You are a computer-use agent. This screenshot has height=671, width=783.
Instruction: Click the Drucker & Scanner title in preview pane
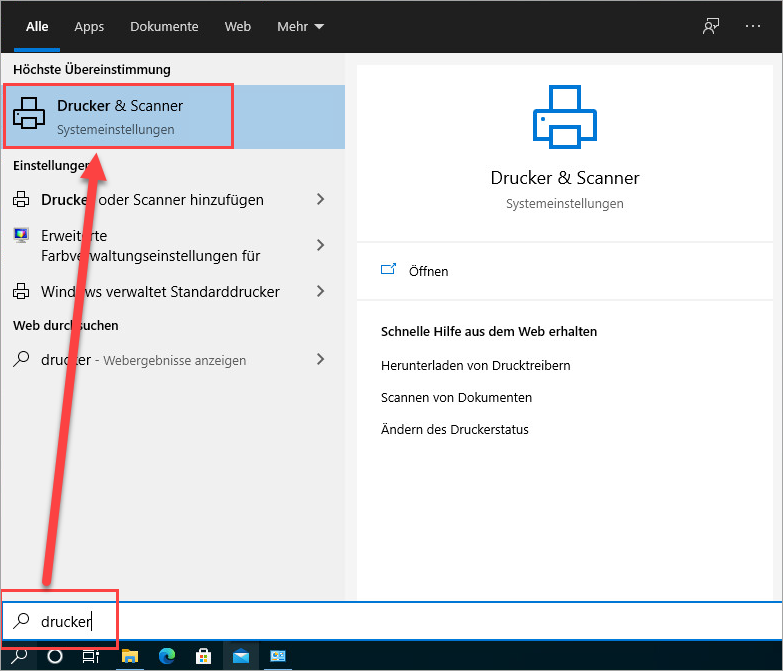(565, 178)
